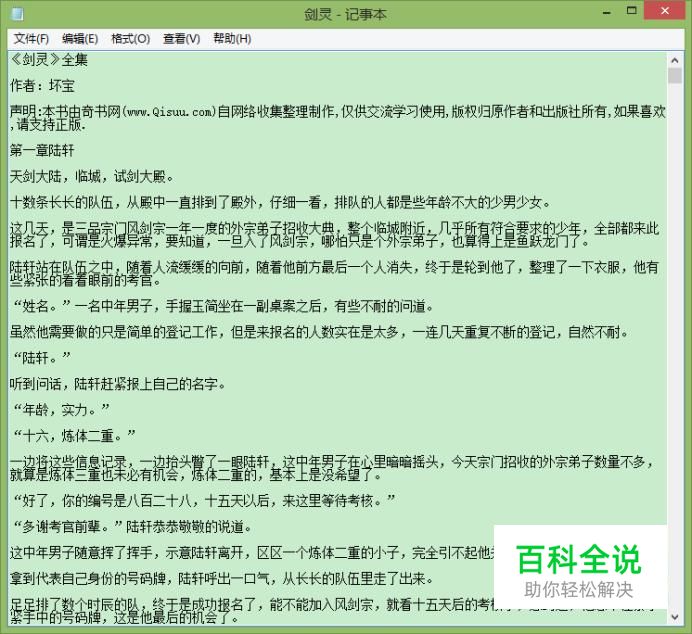The width and height of the screenshot is (692, 634).
Task: Click the line starting 拿到代表自己身份的号码牌
Action: (222, 579)
